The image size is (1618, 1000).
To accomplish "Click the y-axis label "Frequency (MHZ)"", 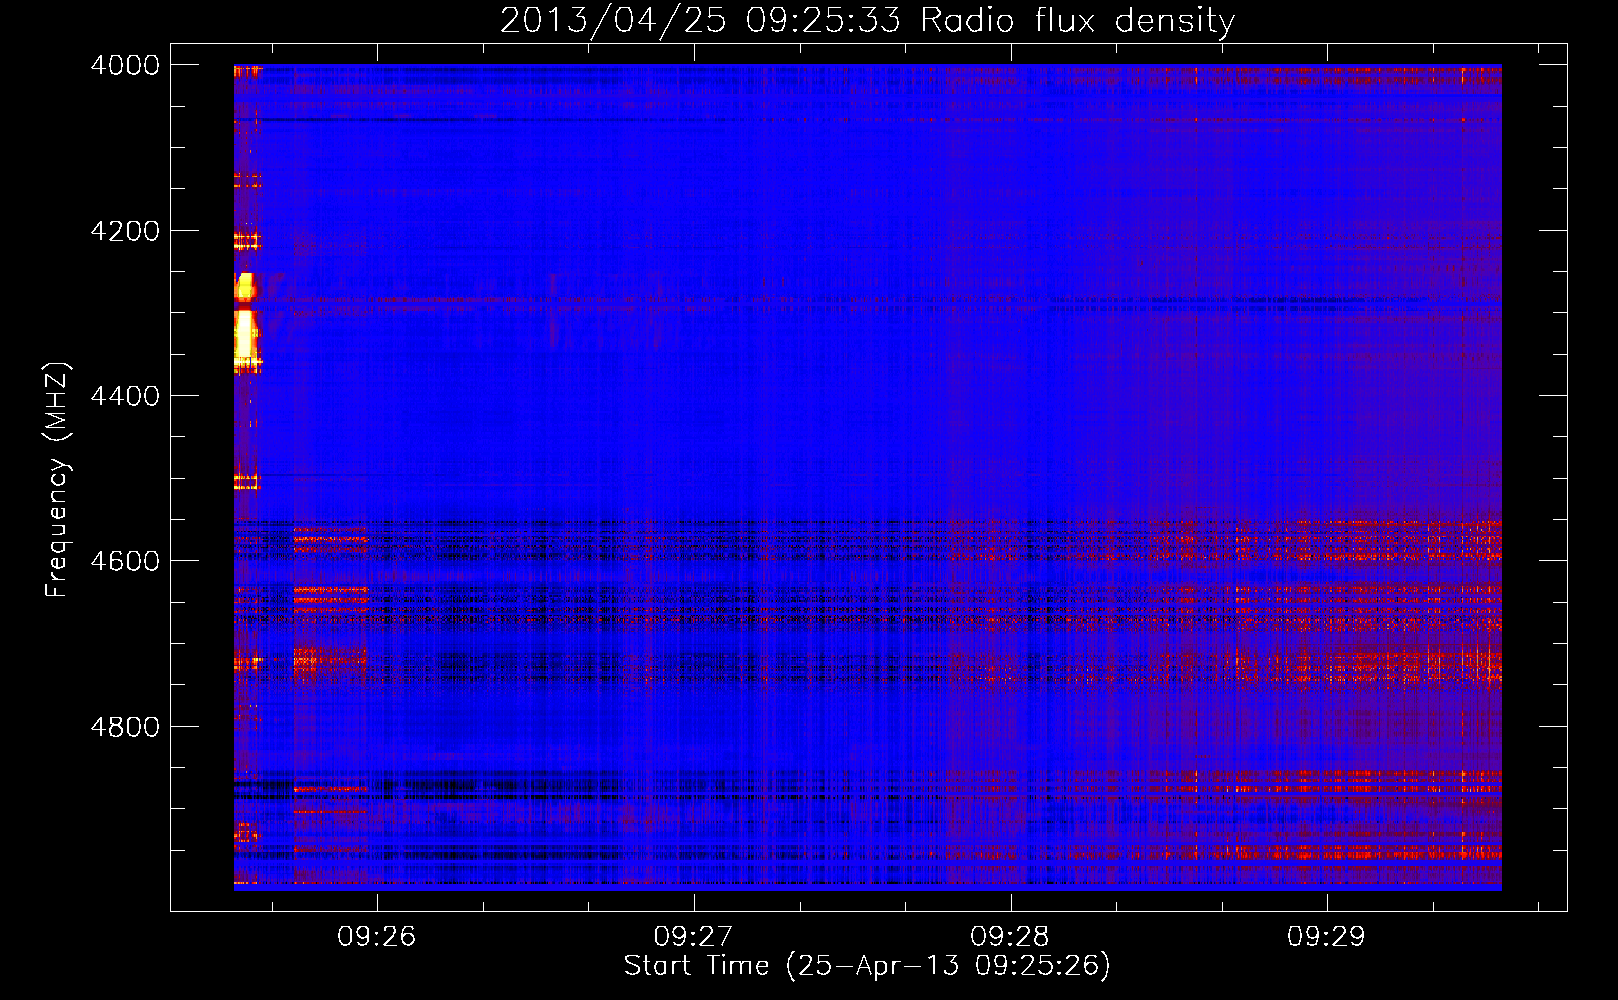I will point(56,480).
